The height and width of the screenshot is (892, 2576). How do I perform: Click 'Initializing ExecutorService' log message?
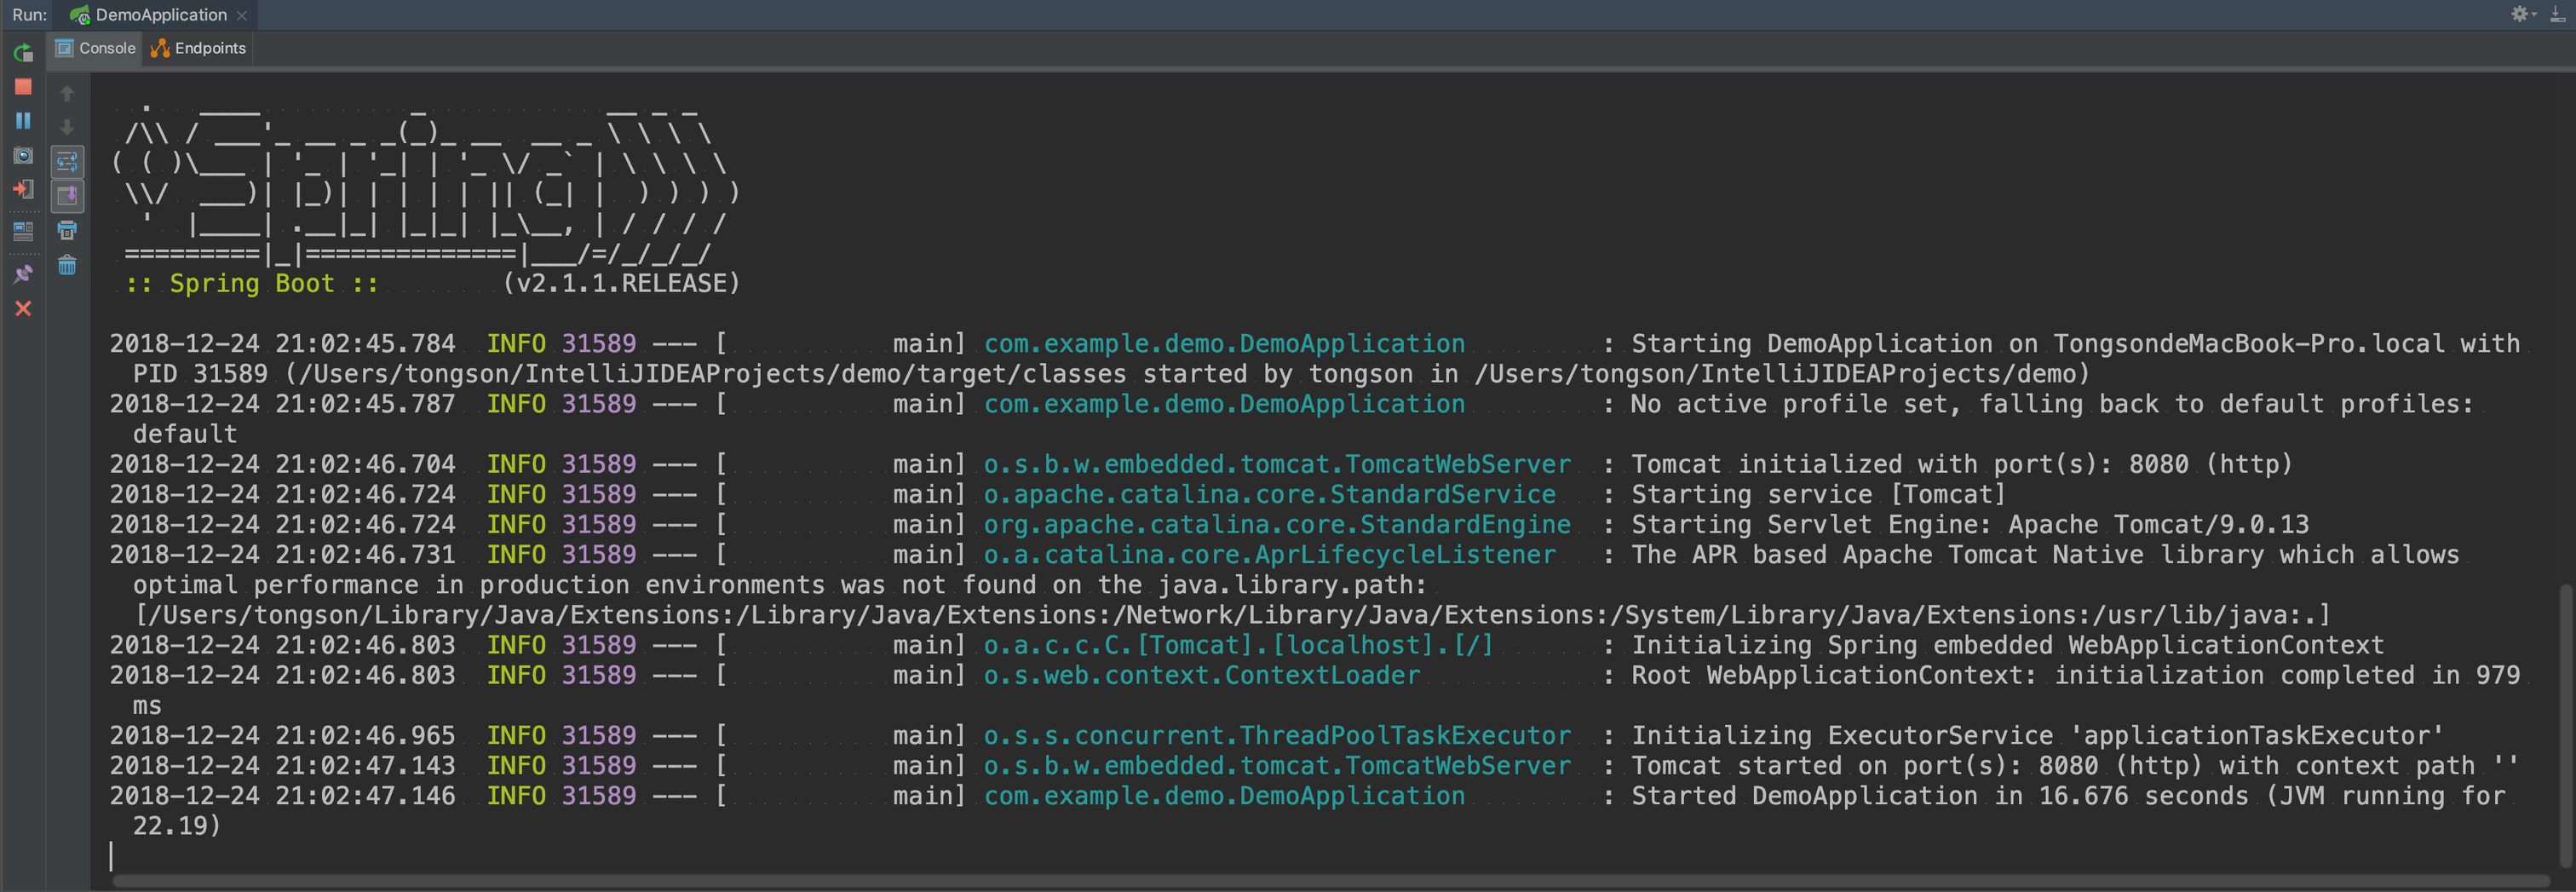[2037, 735]
